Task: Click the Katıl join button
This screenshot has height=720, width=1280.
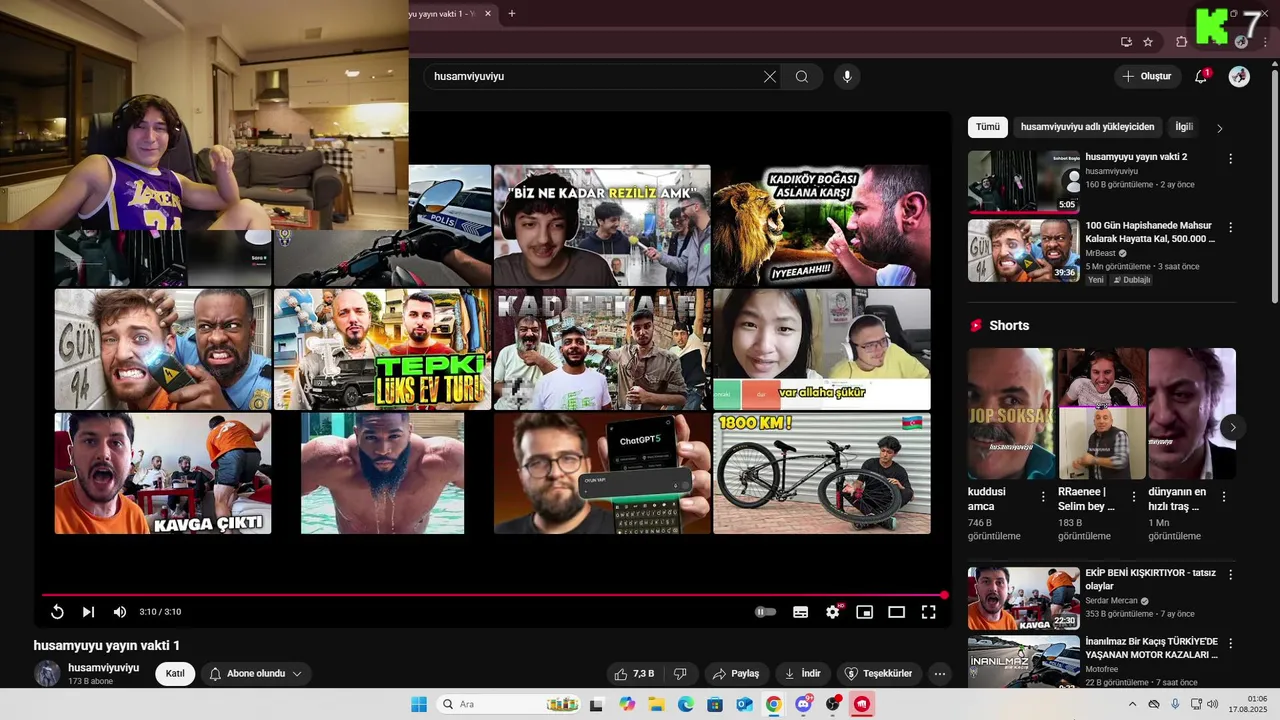Action: pyautogui.click(x=175, y=674)
